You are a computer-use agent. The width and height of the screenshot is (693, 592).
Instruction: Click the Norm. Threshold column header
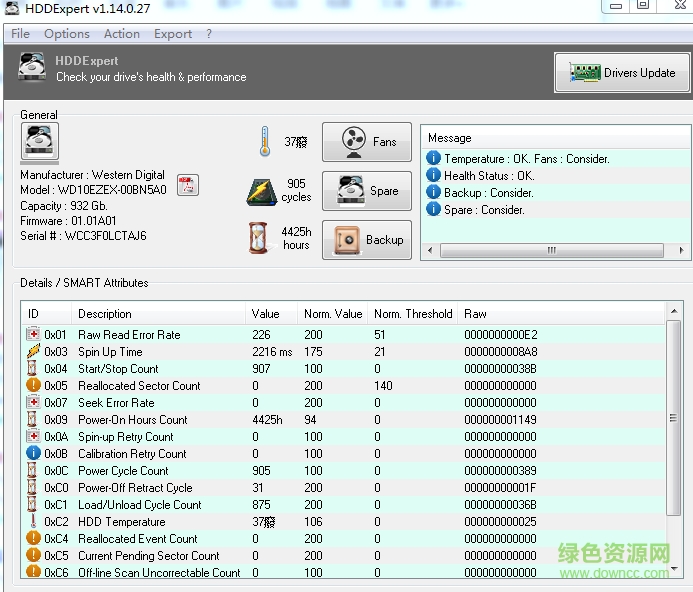tap(413, 314)
